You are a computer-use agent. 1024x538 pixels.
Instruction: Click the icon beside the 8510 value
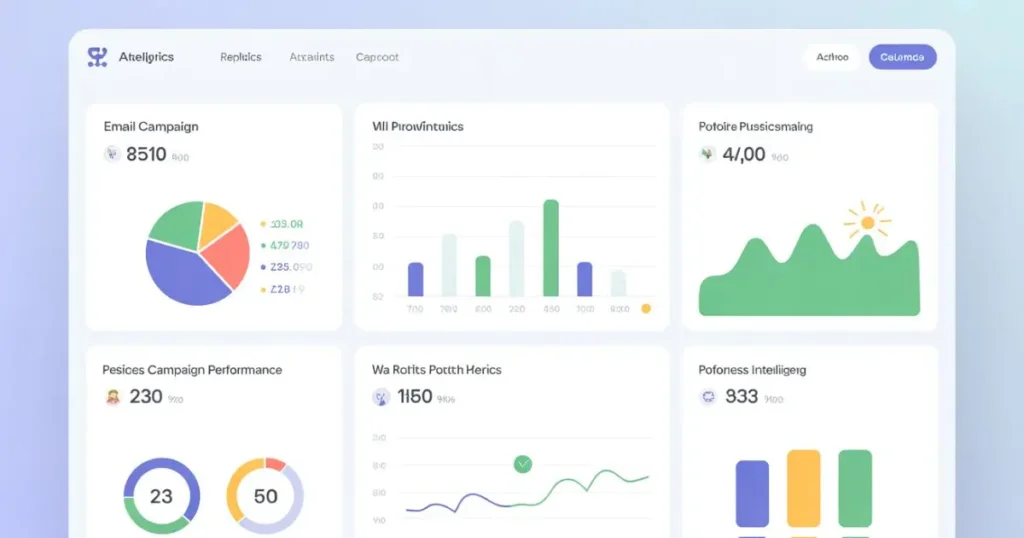[112, 154]
